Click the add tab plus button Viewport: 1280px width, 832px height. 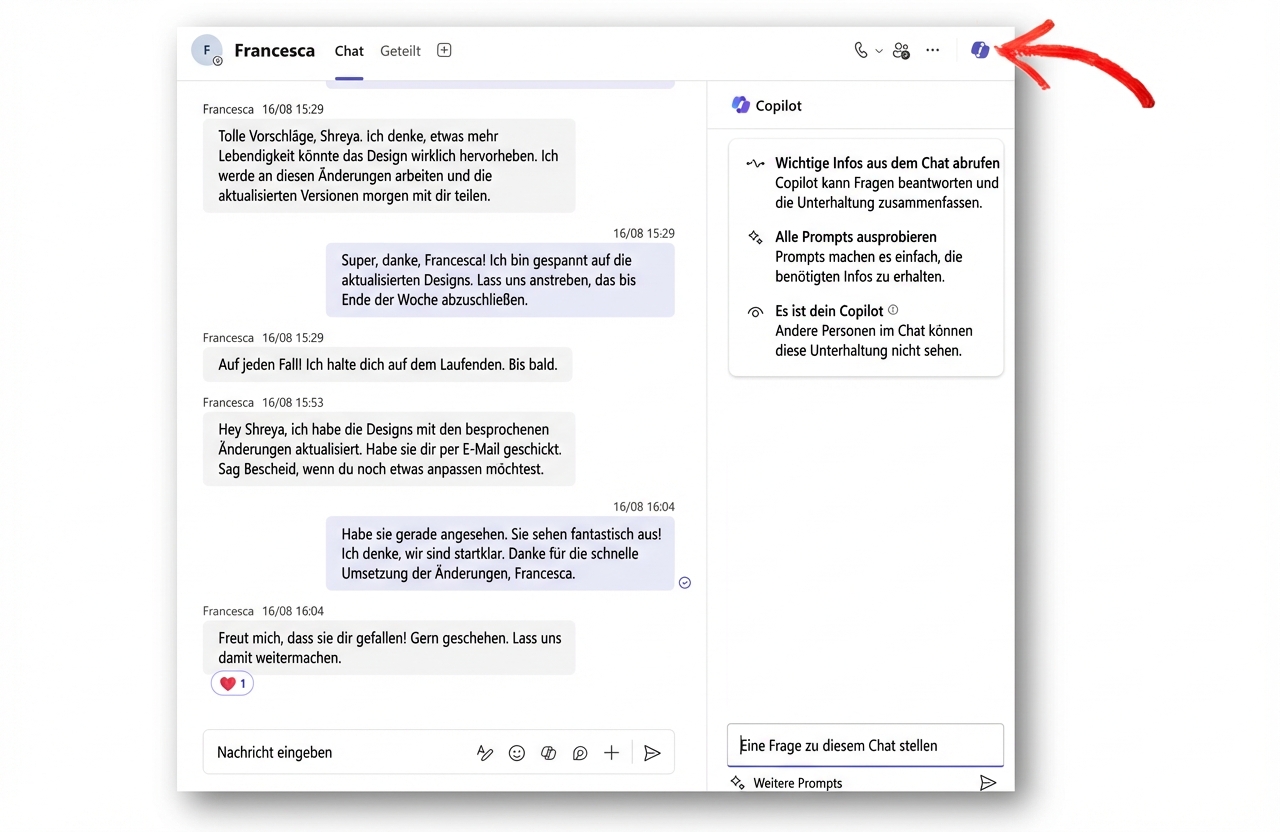443,49
